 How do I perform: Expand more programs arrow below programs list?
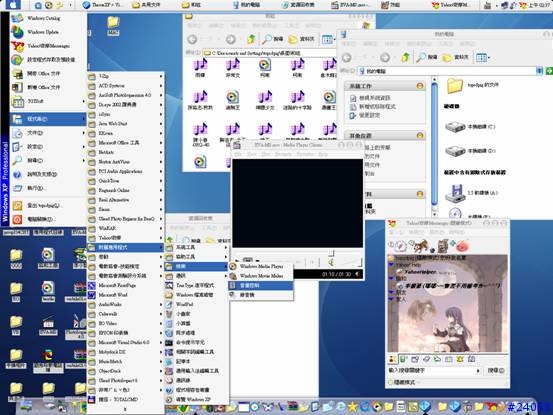(125, 410)
